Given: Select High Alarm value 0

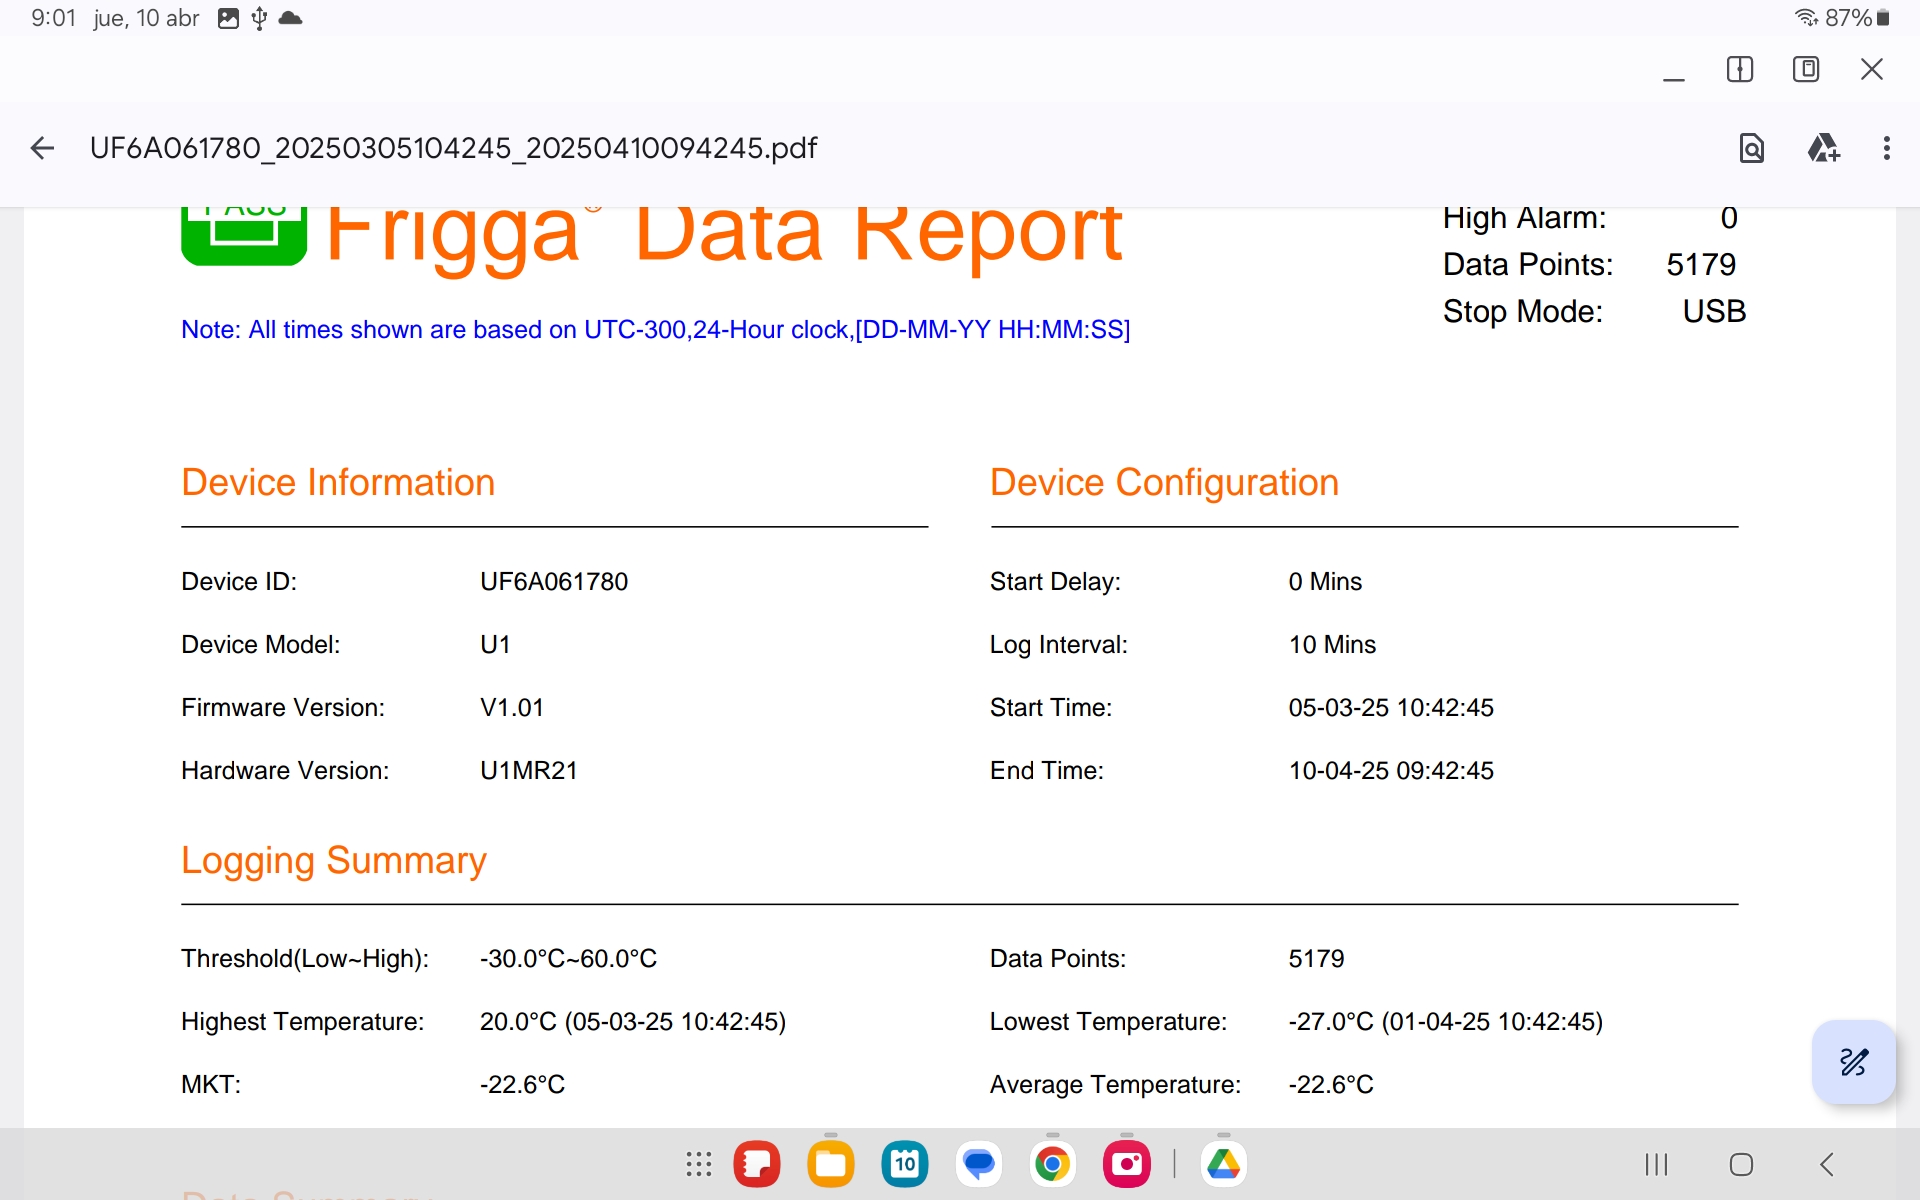Looking at the screenshot, I should (1729, 218).
